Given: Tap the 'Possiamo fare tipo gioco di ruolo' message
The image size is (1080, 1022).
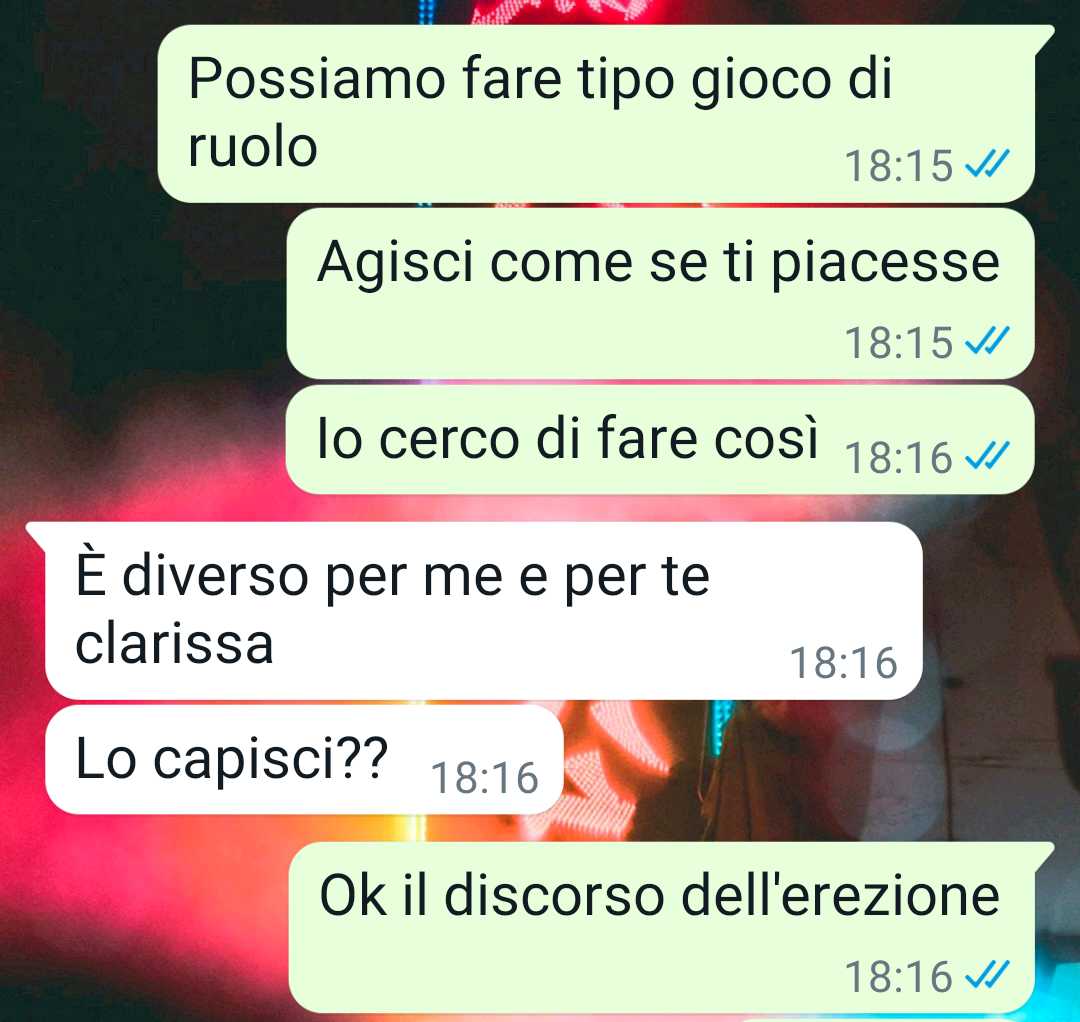Looking at the screenshot, I should (596, 114).
